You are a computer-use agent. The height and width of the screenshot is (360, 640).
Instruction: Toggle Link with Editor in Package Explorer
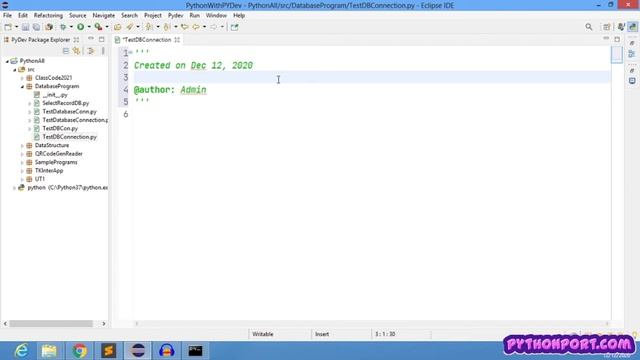(x=76, y=51)
